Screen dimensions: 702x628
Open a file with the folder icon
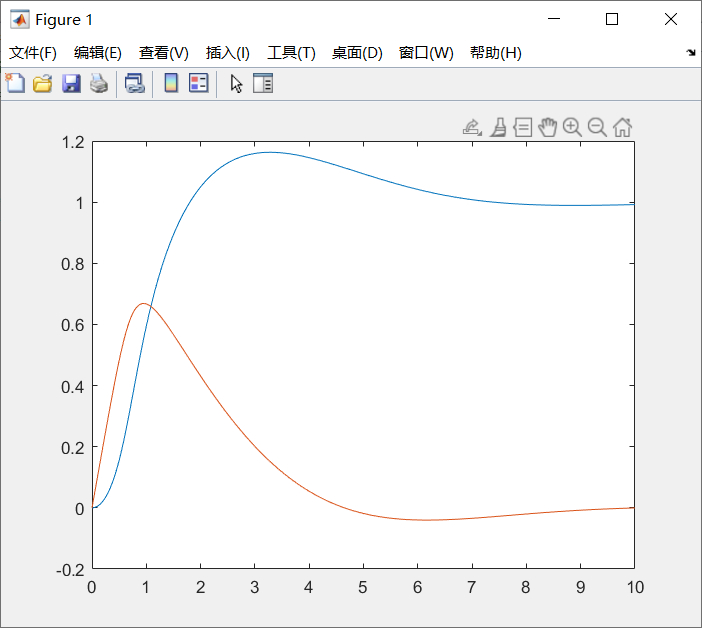[x=43, y=84]
